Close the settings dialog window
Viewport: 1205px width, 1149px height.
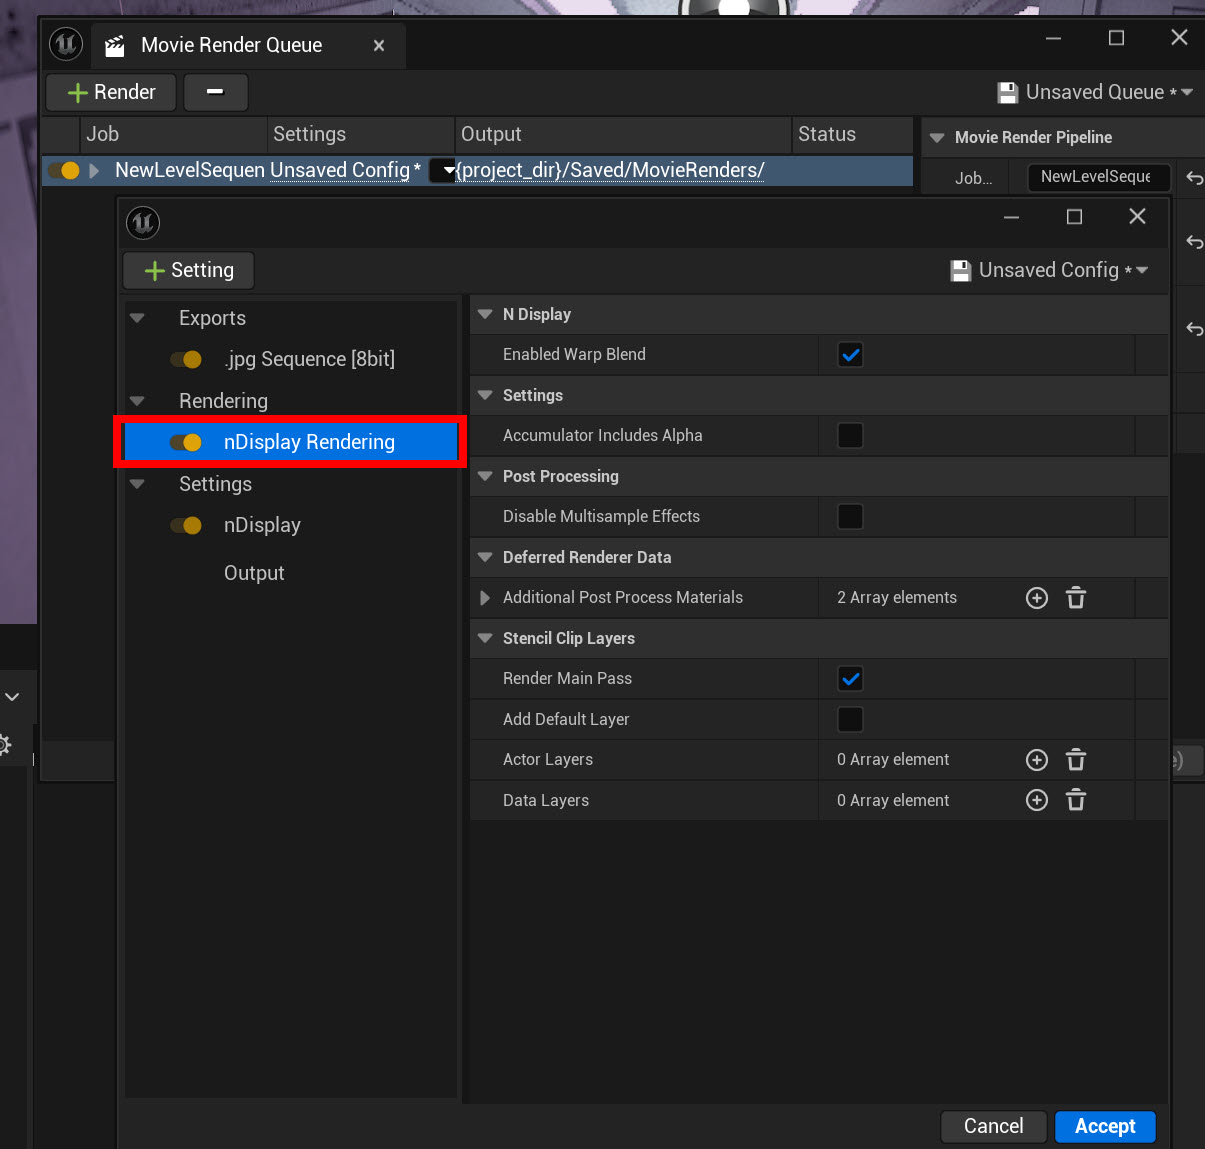[x=1137, y=216]
